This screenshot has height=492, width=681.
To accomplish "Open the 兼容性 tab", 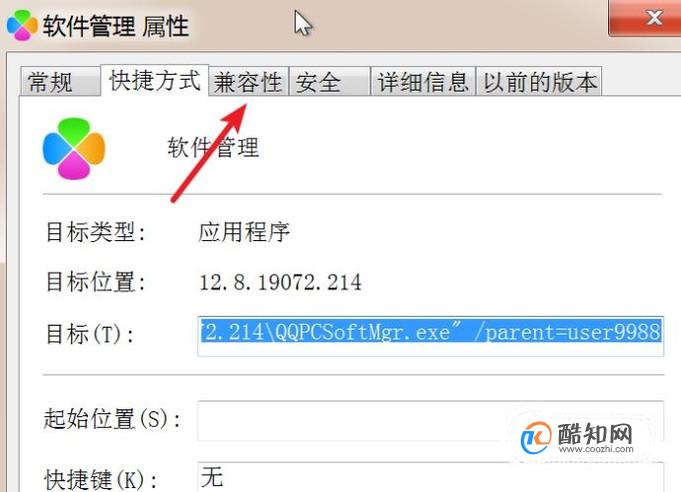I will pyautogui.click(x=248, y=81).
